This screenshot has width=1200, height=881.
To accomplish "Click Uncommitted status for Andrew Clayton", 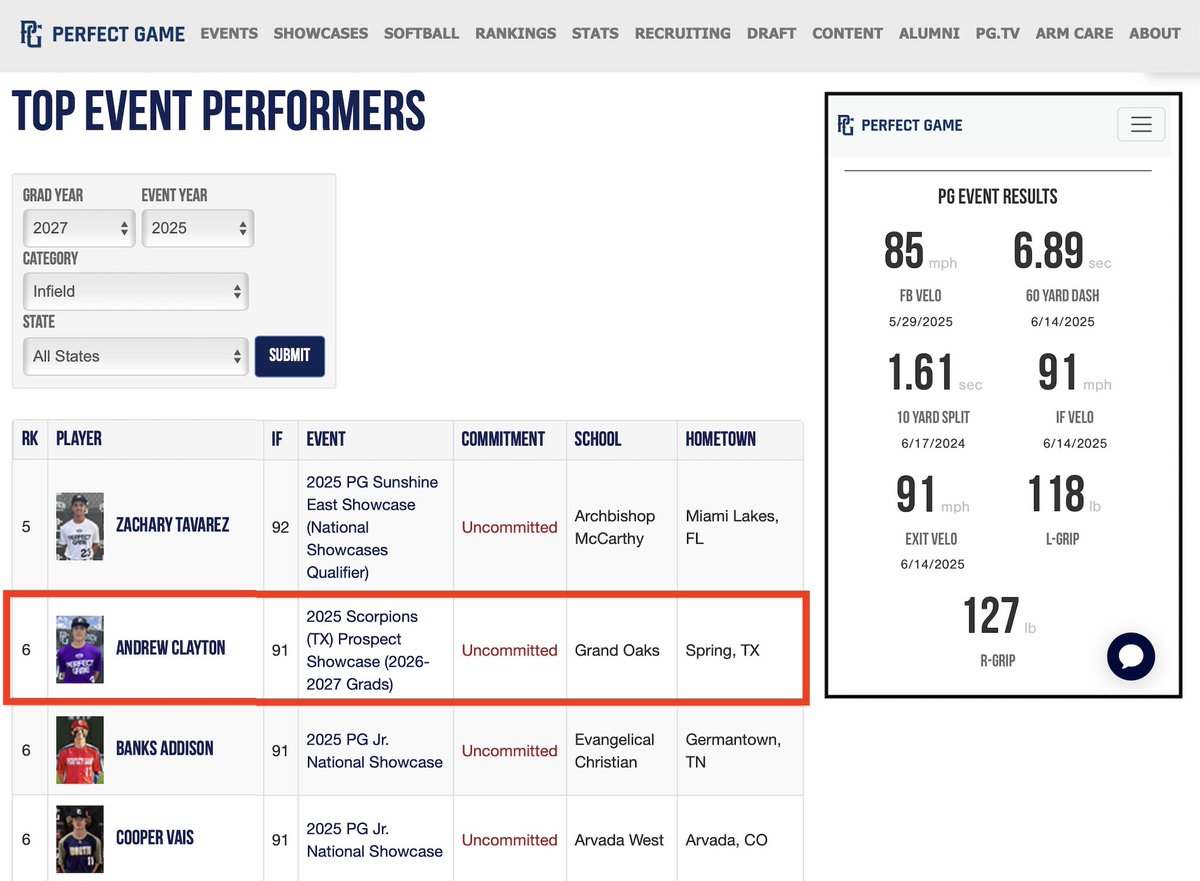I will pyautogui.click(x=509, y=650).
